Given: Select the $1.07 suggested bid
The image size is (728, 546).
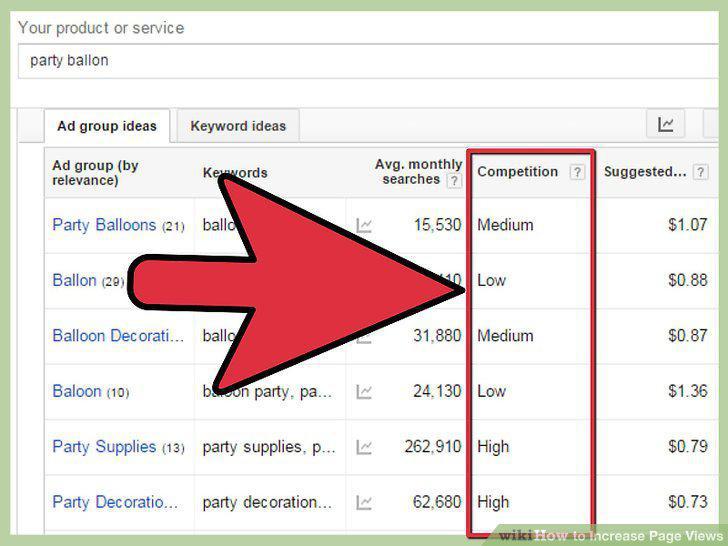Looking at the screenshot, I should click(x=688, y=225).
